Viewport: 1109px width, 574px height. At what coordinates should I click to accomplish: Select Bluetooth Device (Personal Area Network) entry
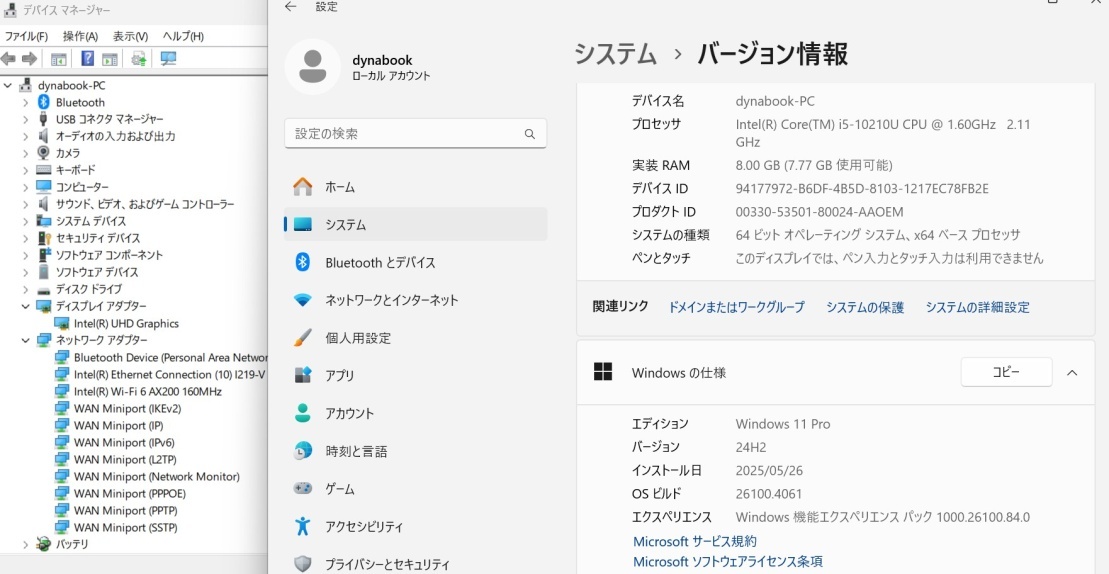[170, 358]
